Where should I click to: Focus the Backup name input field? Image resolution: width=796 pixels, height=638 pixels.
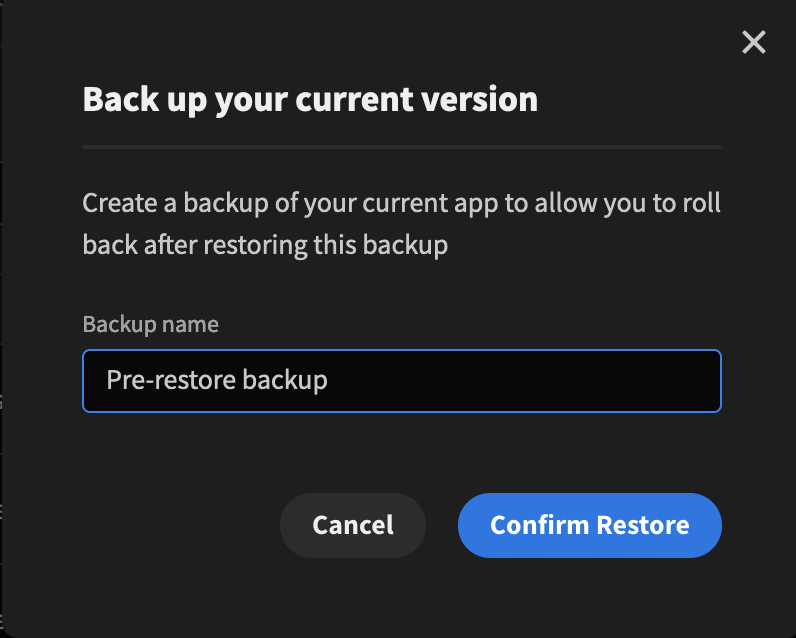tap(402, 381)
